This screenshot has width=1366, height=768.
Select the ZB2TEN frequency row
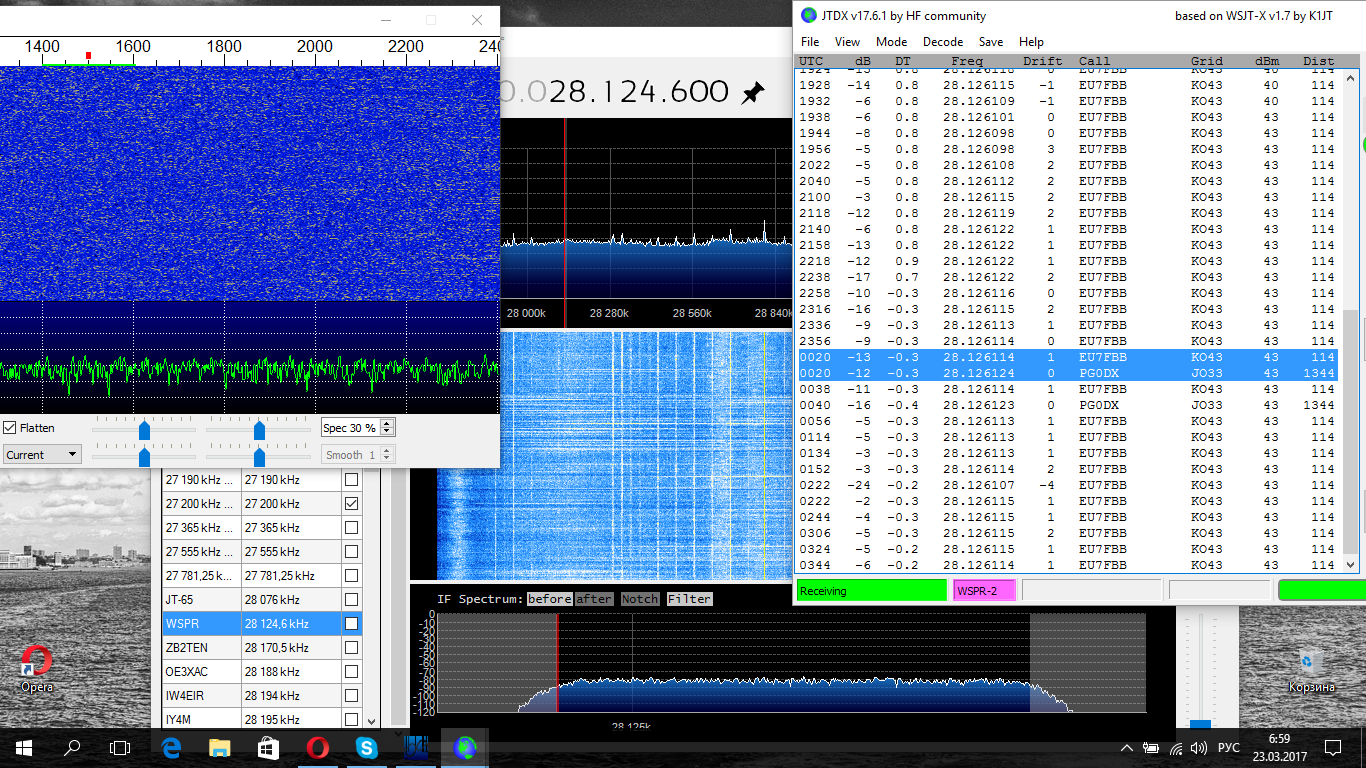pos(202,648)
